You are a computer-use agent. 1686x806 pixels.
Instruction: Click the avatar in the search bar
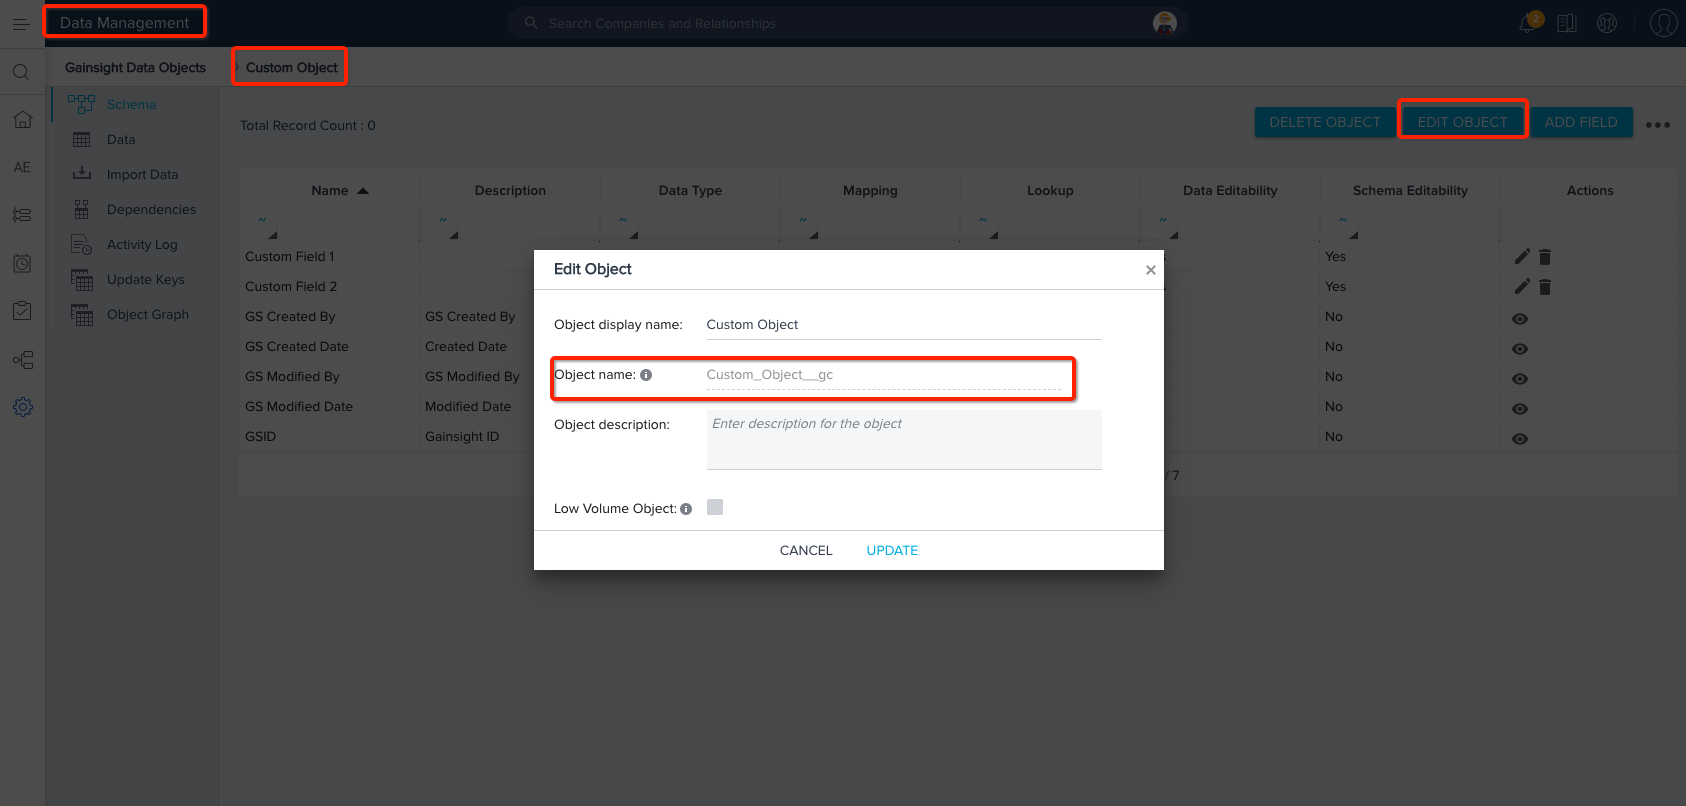point(1165,23)
